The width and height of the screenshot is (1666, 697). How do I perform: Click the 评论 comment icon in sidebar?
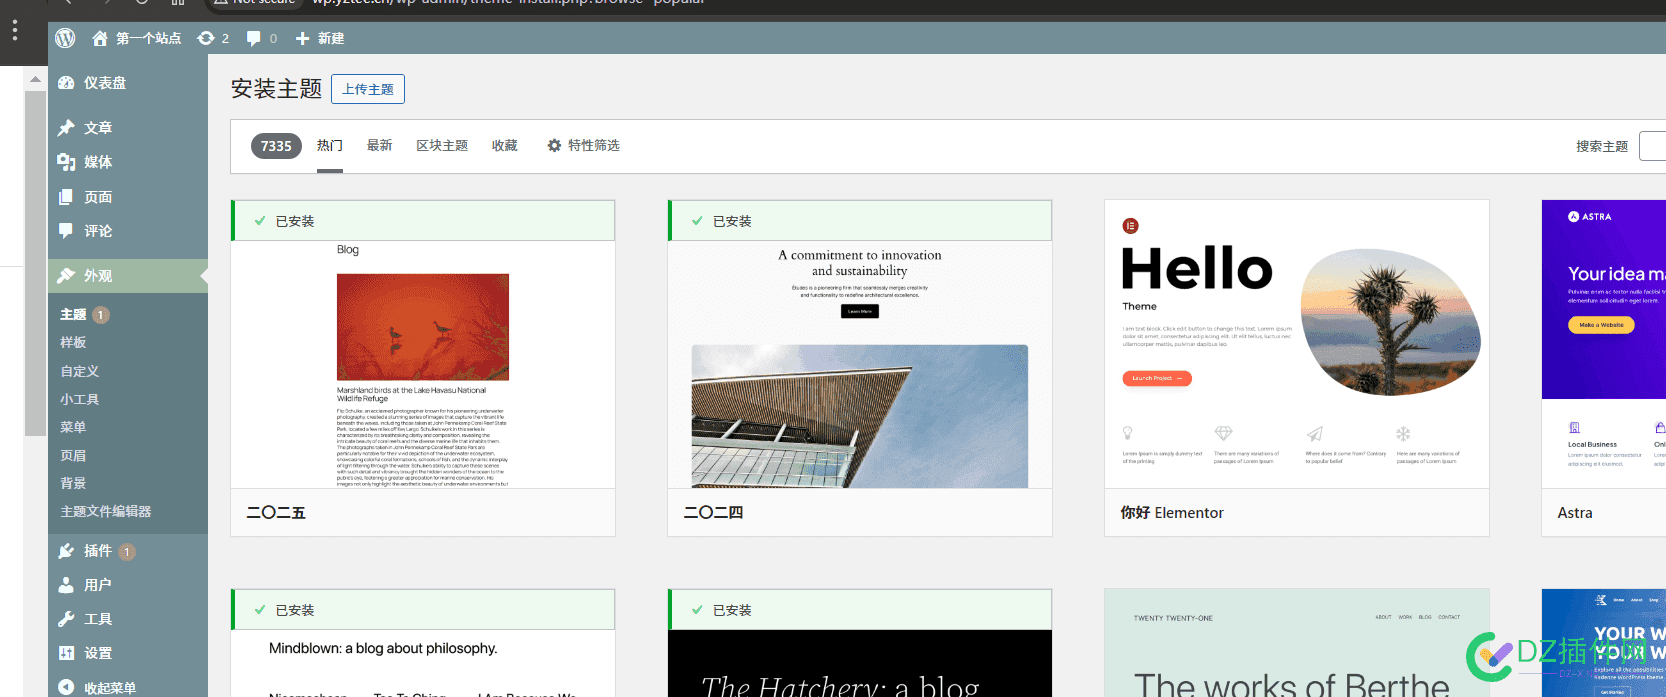pyautogui.click(x=66, y=231)
